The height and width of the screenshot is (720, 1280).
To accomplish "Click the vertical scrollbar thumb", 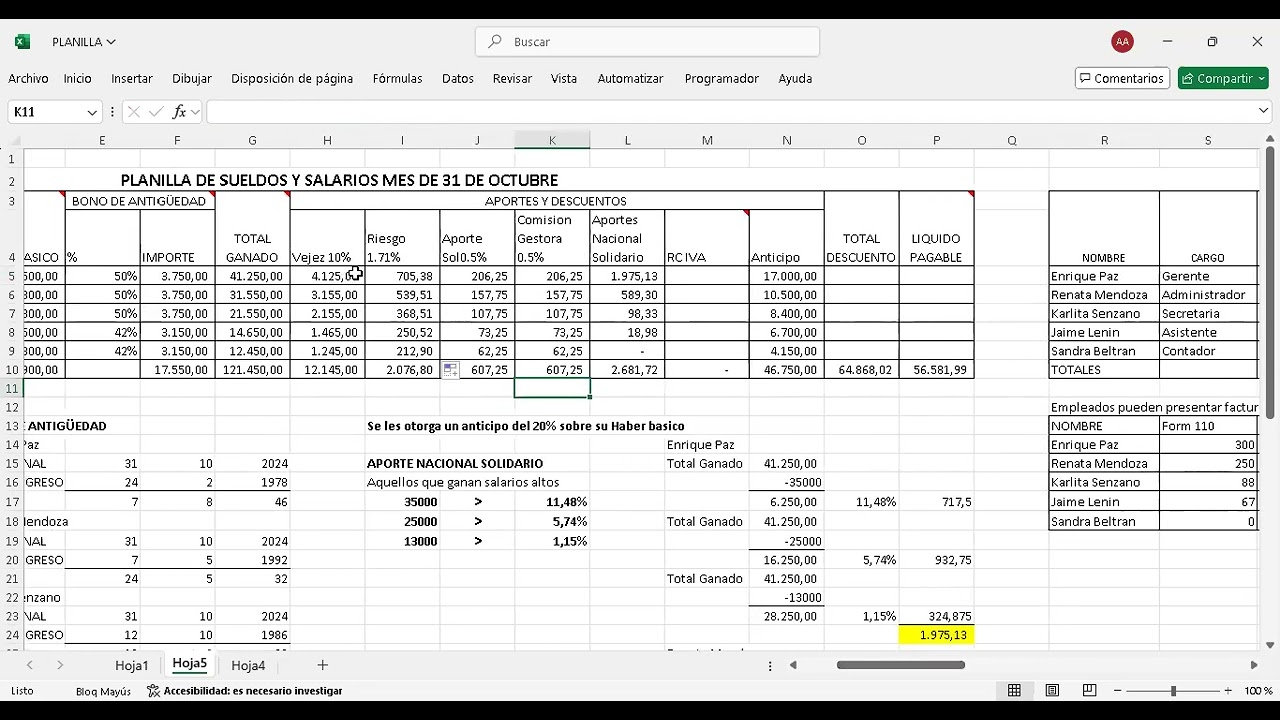I will pyautogui.click(x=1270, y=282).
